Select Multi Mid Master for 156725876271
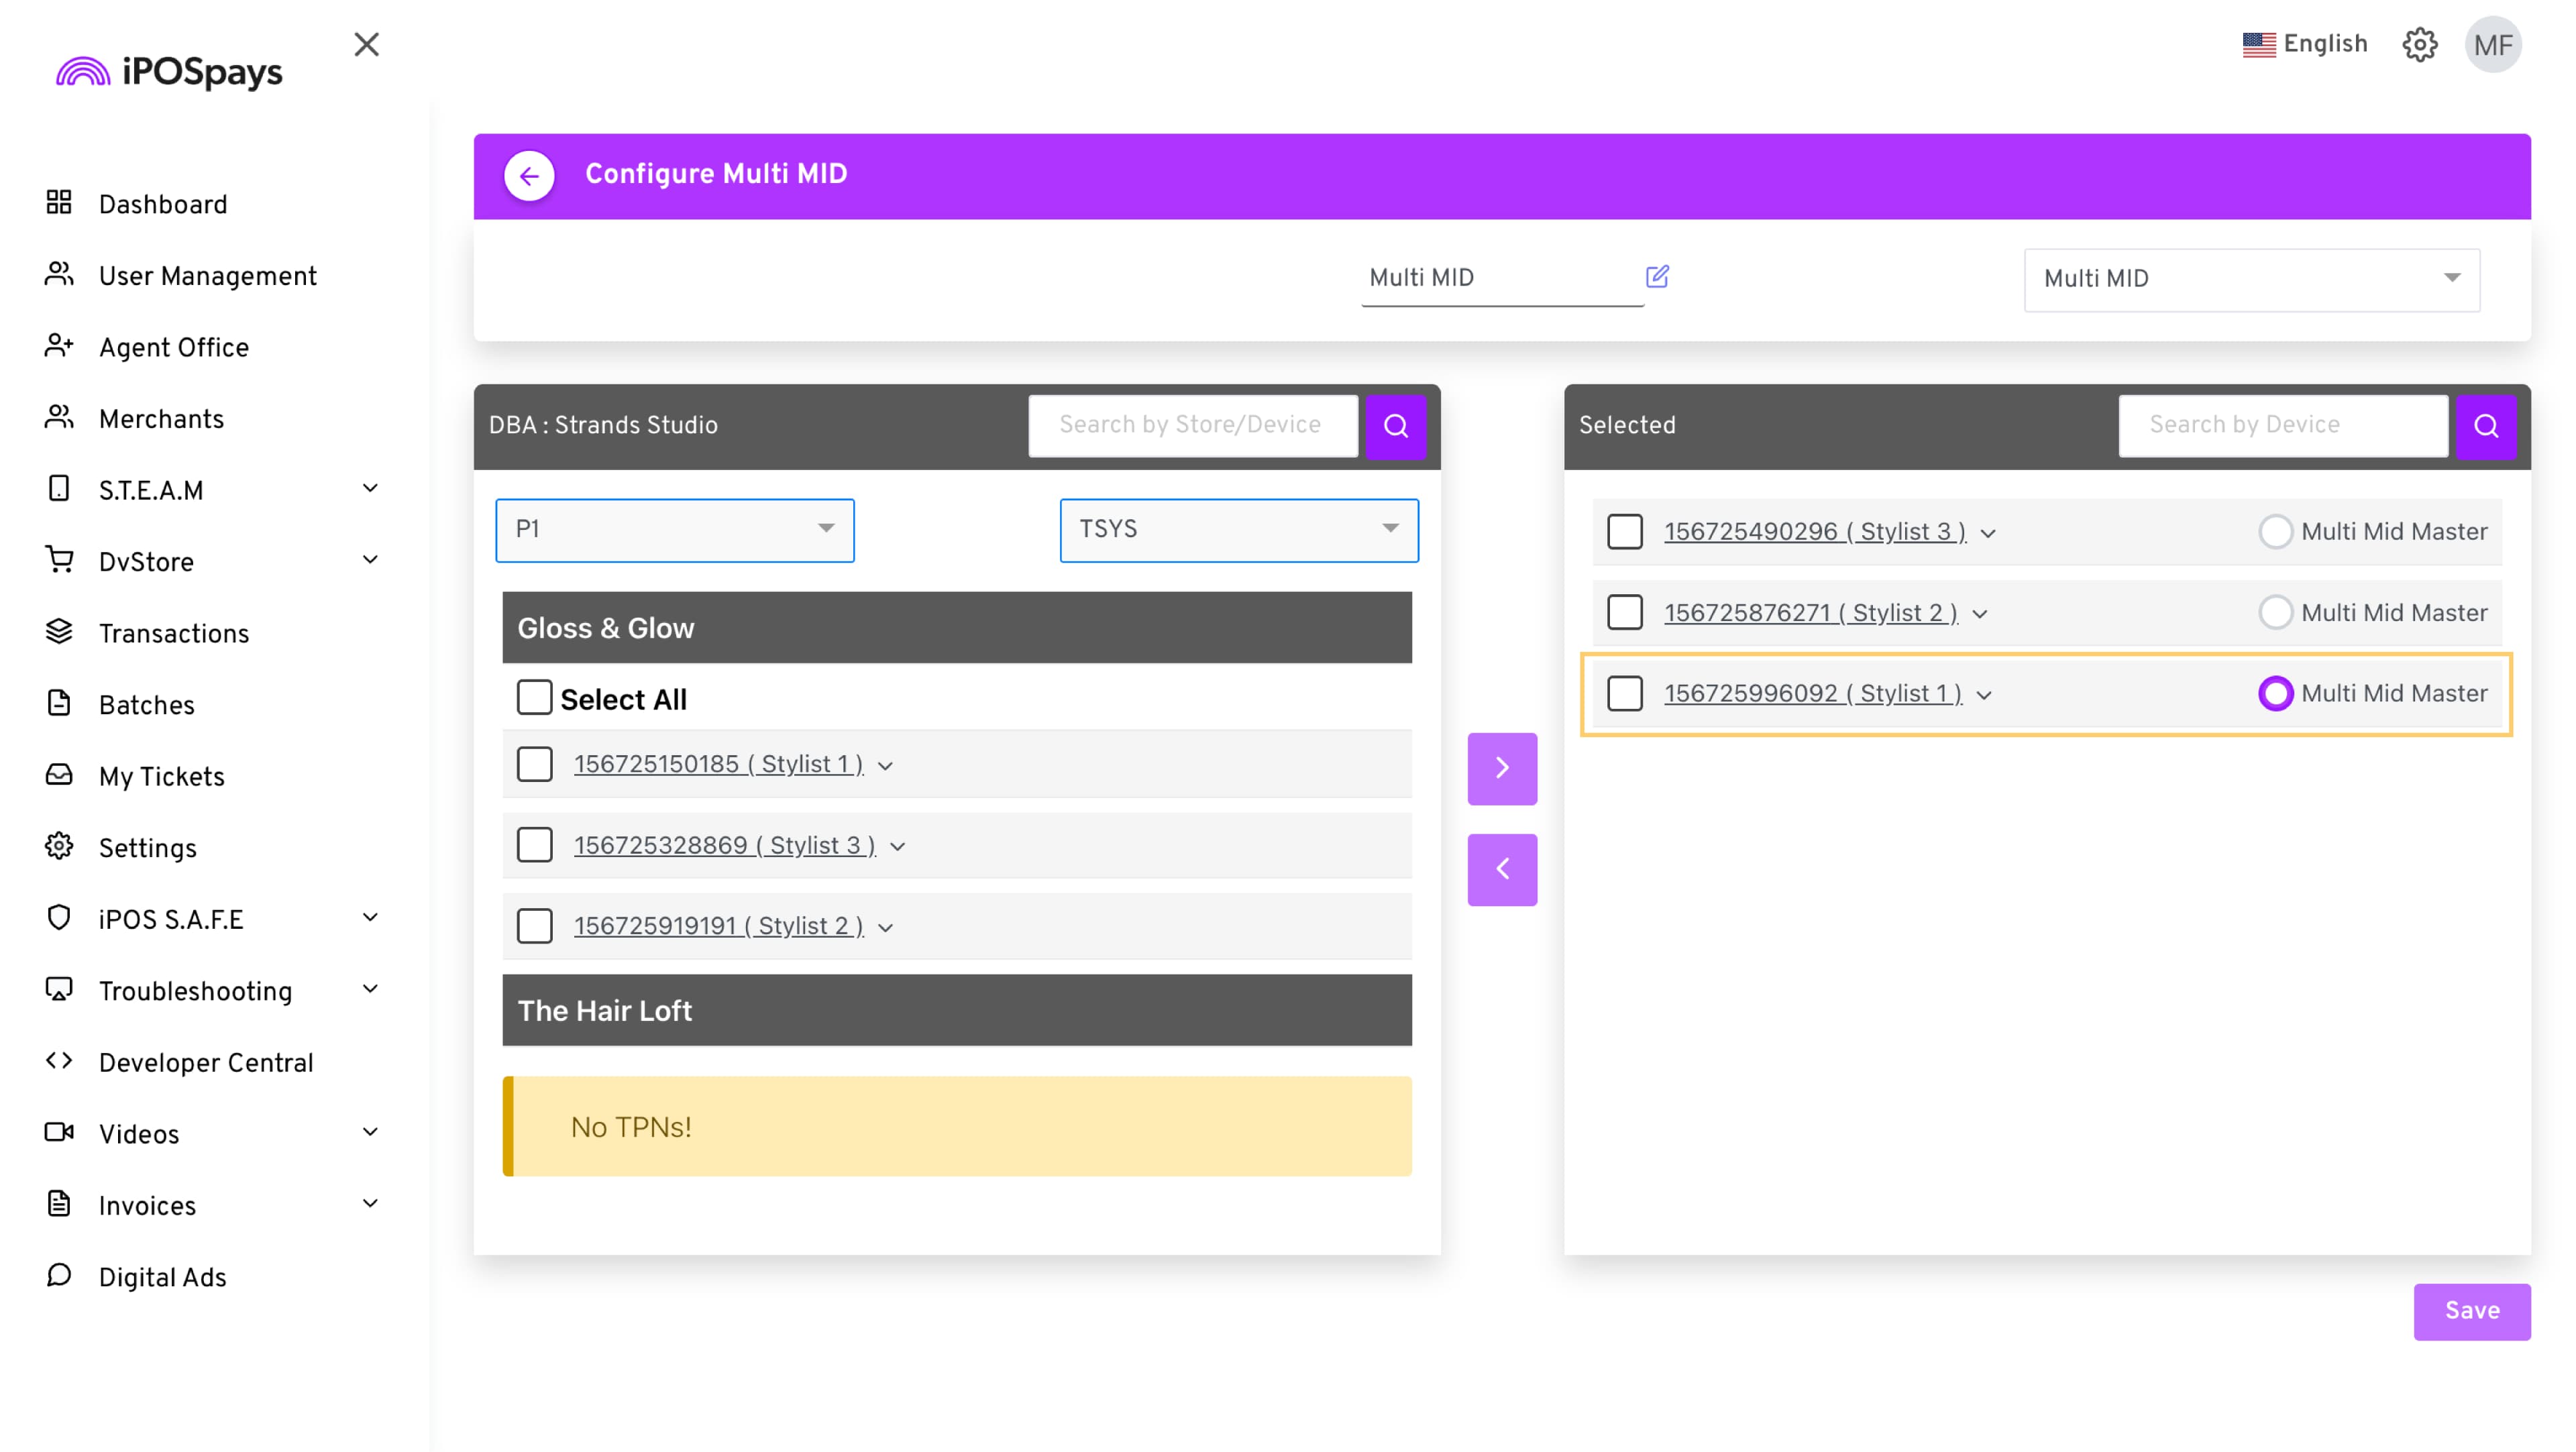Viewport: 2576px width, 1452px height. pos(2275,612)
